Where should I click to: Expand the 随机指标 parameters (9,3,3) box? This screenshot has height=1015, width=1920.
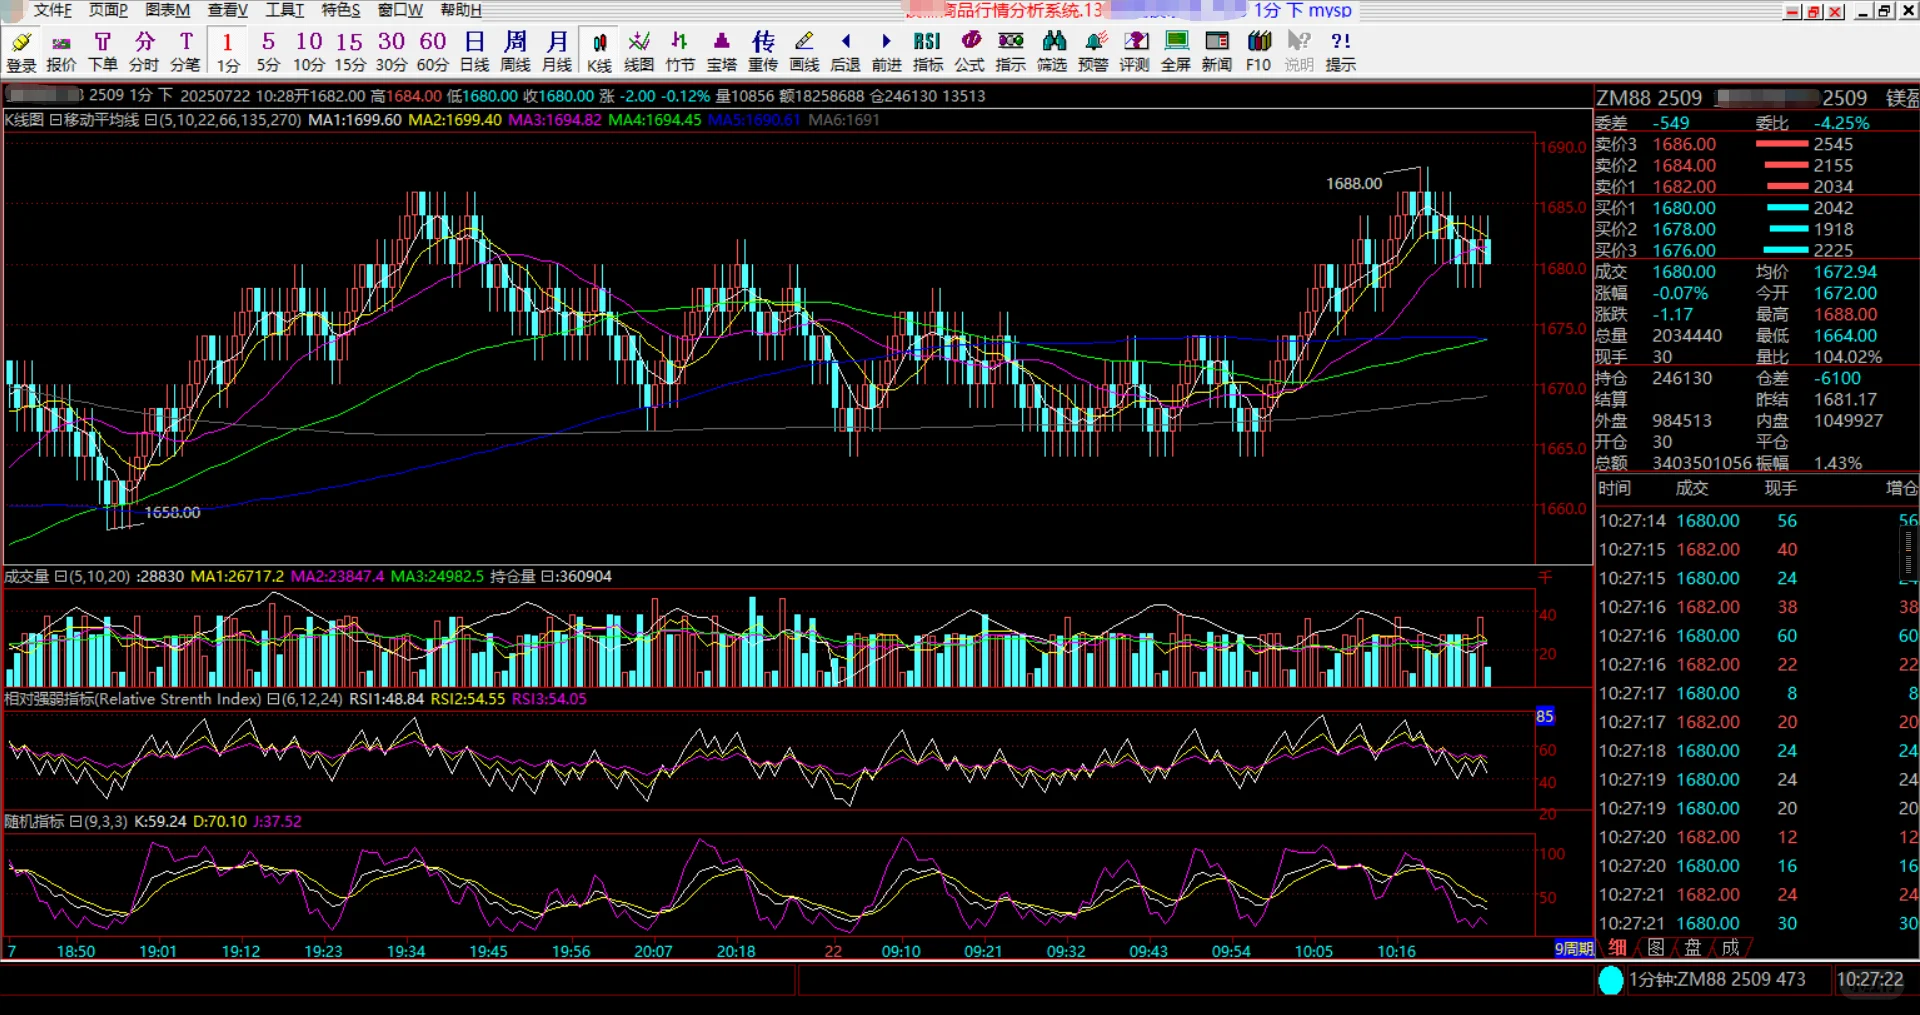[x=75, y=822]
